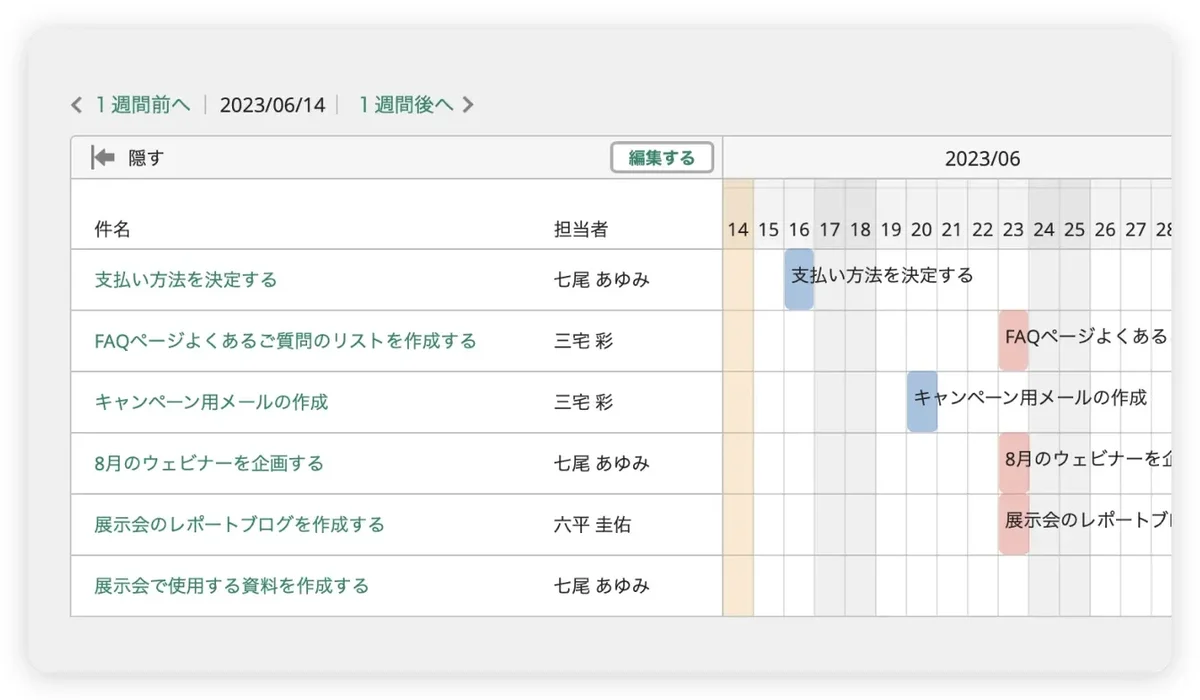The image size is (1200, 700).
Task: Click the blue Gantt bar for 支払い方法を決定する
Action: pyautogui.click(x=799, y=279)
